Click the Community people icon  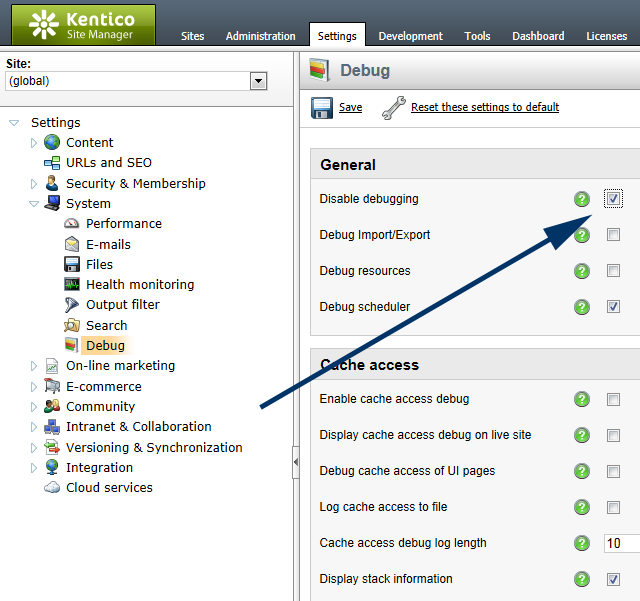coord(52,406)
